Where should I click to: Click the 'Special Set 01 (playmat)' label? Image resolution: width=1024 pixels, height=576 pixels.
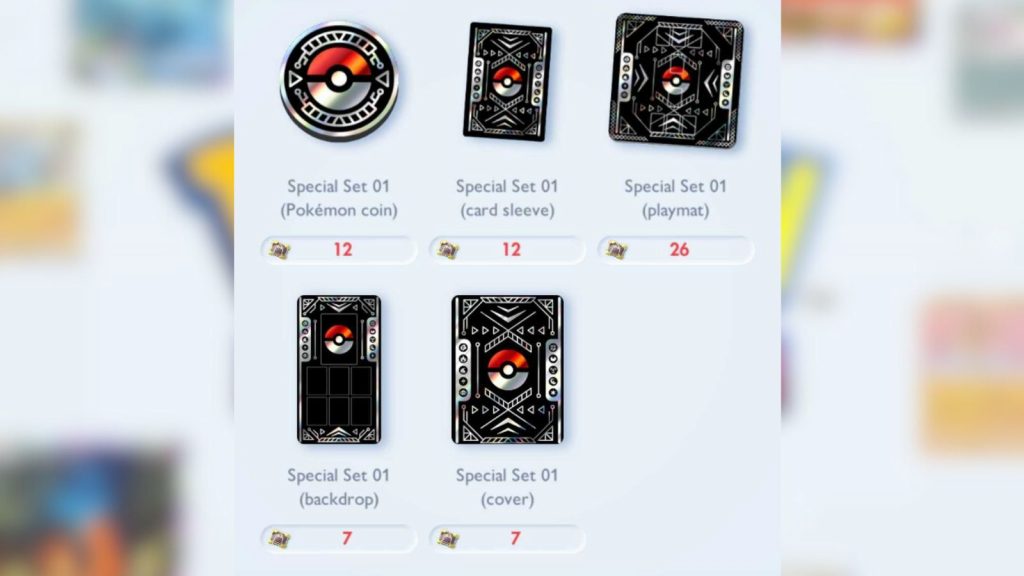[676, 199]
